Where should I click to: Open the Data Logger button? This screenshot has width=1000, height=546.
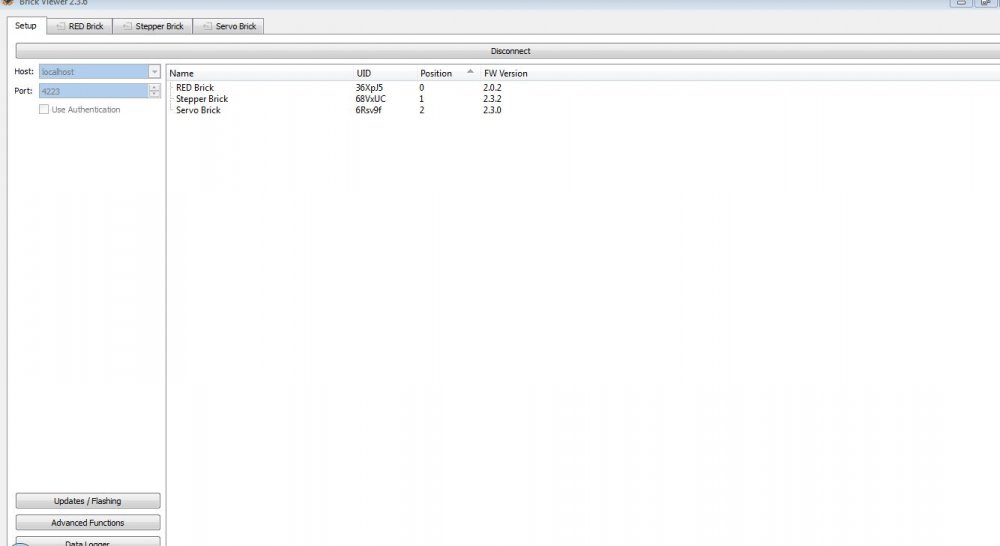[x=87, y=542]
